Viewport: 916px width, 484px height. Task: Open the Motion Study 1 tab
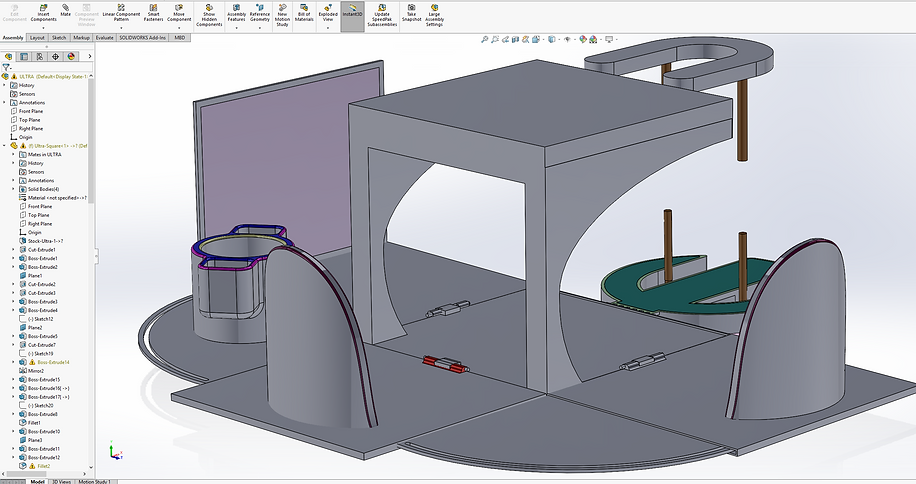point(94,482)
